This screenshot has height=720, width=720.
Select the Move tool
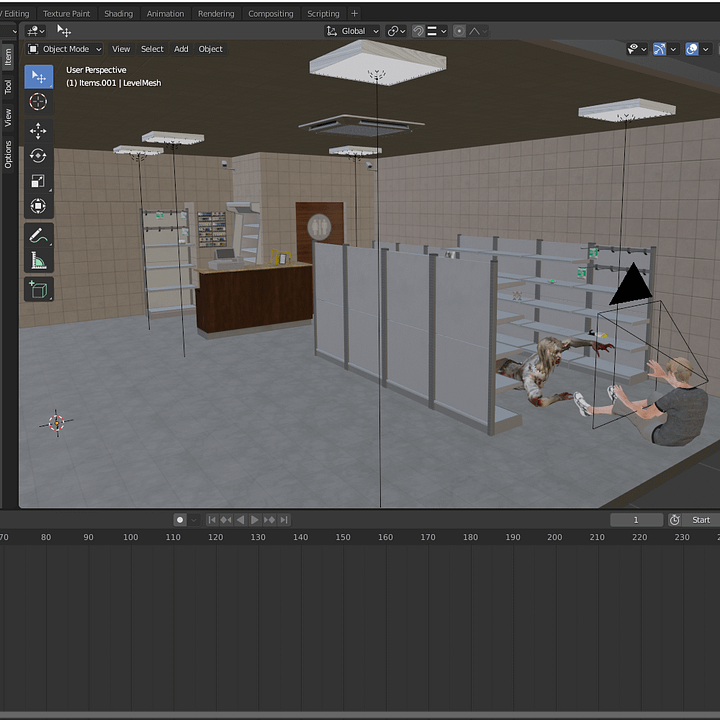point(39,131)
